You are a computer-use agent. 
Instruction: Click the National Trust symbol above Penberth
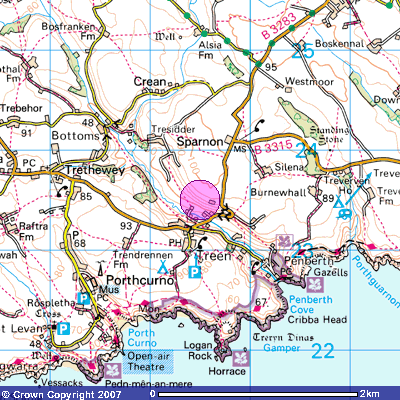click(284, 241)
